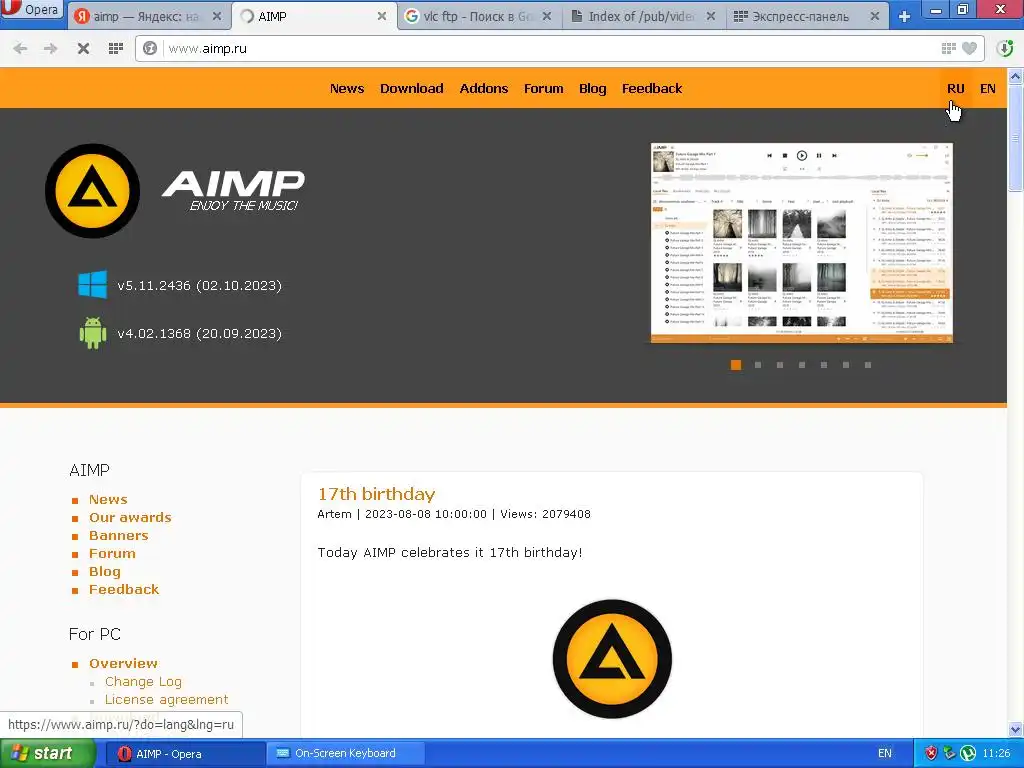Switch site language to EN
The image size is (1024, 768).
[987, 88]
